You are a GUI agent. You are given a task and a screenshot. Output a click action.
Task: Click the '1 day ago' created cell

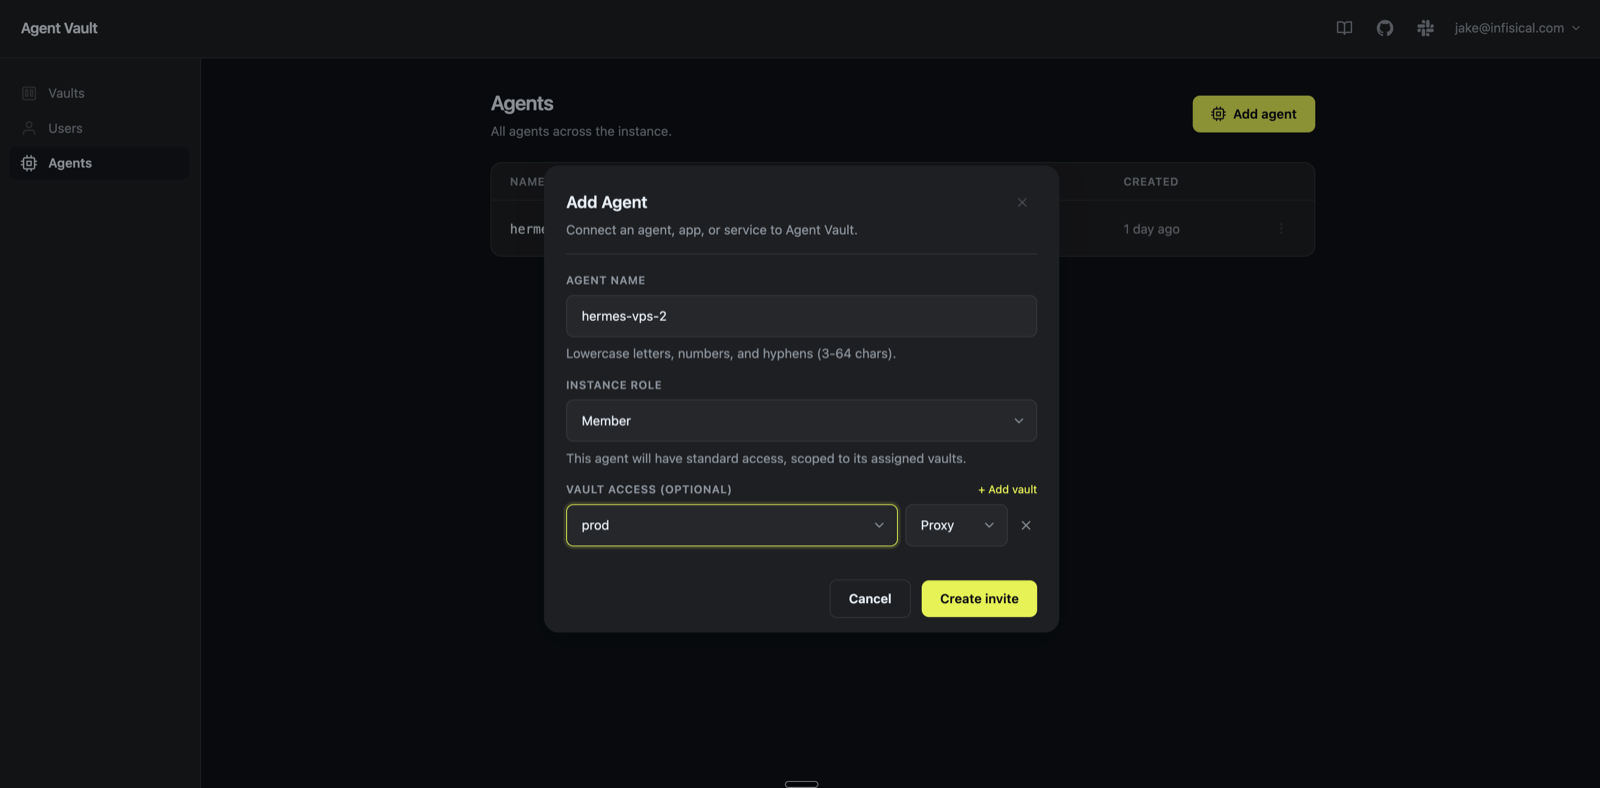1151,229
